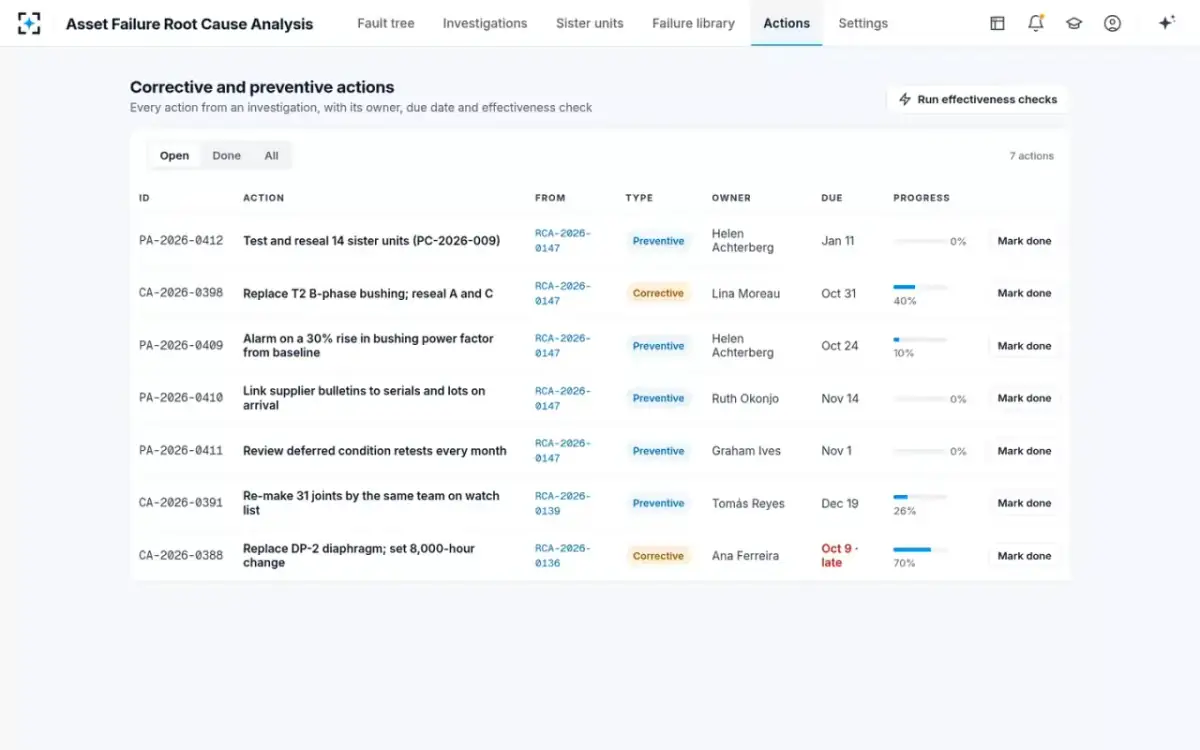Click the 70% progress bar for CA-2026-0388
This screenshot has width=1200, height=750.
920,549
